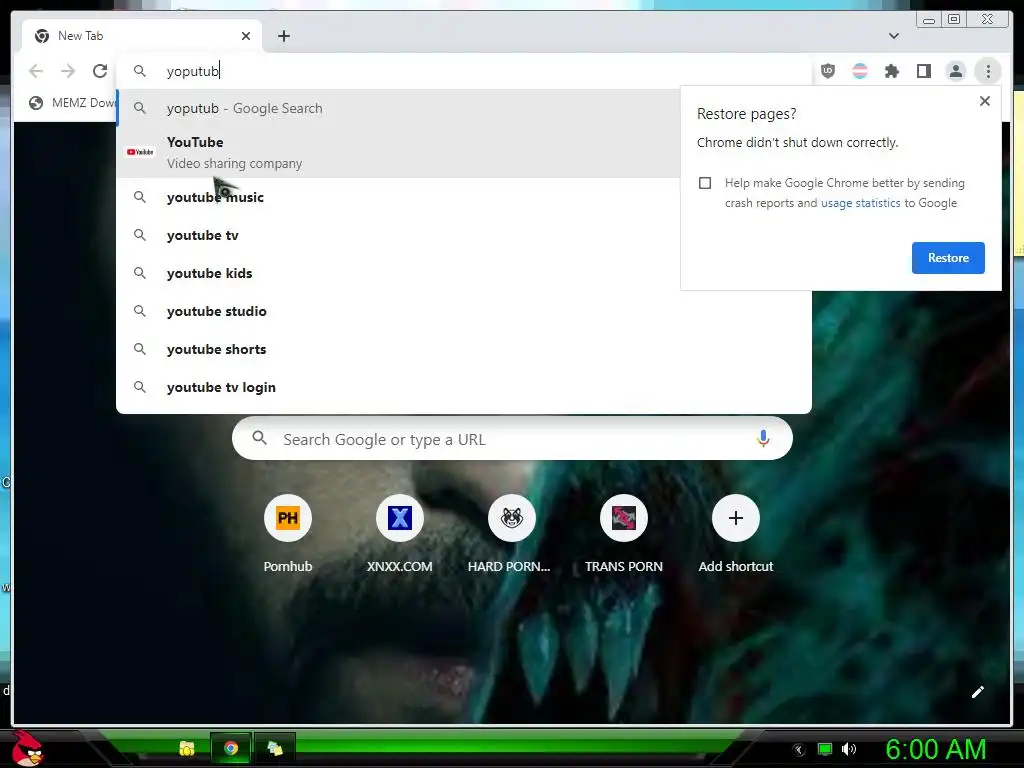Click the browser forward arrow
1024x768 pixels.
(x=68, y=71)
